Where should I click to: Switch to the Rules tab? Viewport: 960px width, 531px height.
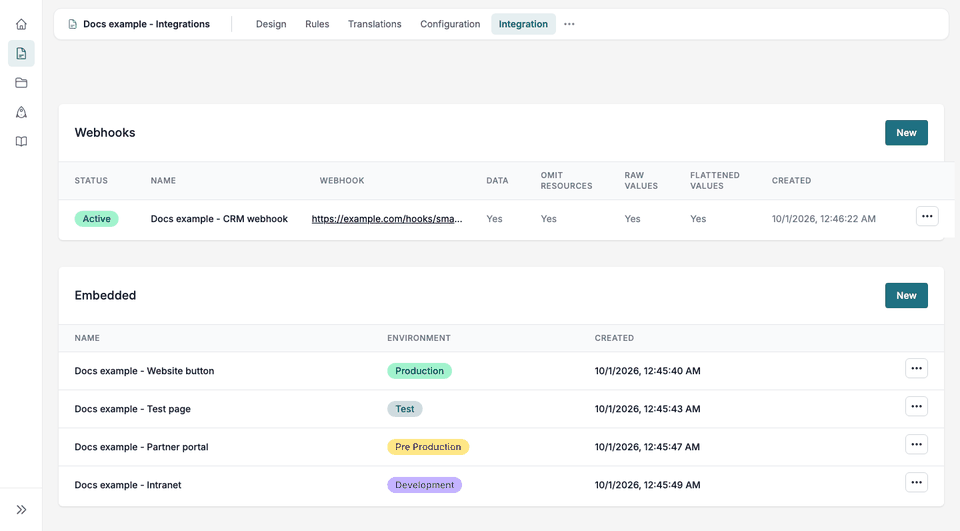[x=317, y=24]
